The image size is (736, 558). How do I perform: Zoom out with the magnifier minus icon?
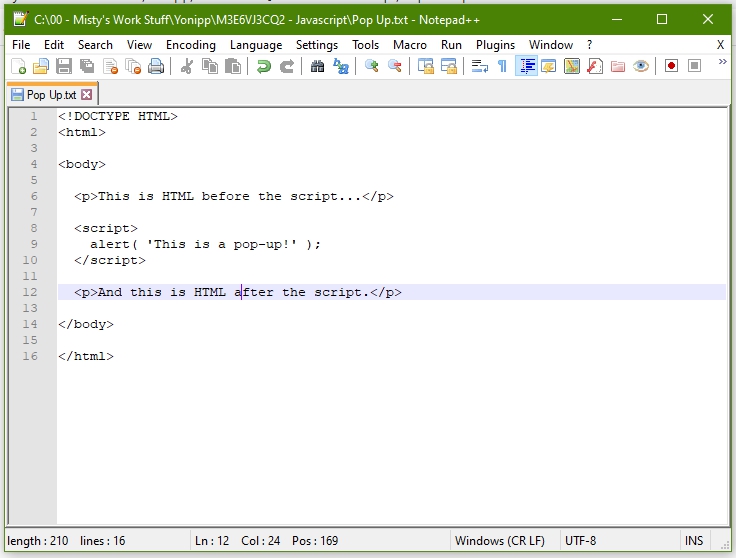click(395, 66)
